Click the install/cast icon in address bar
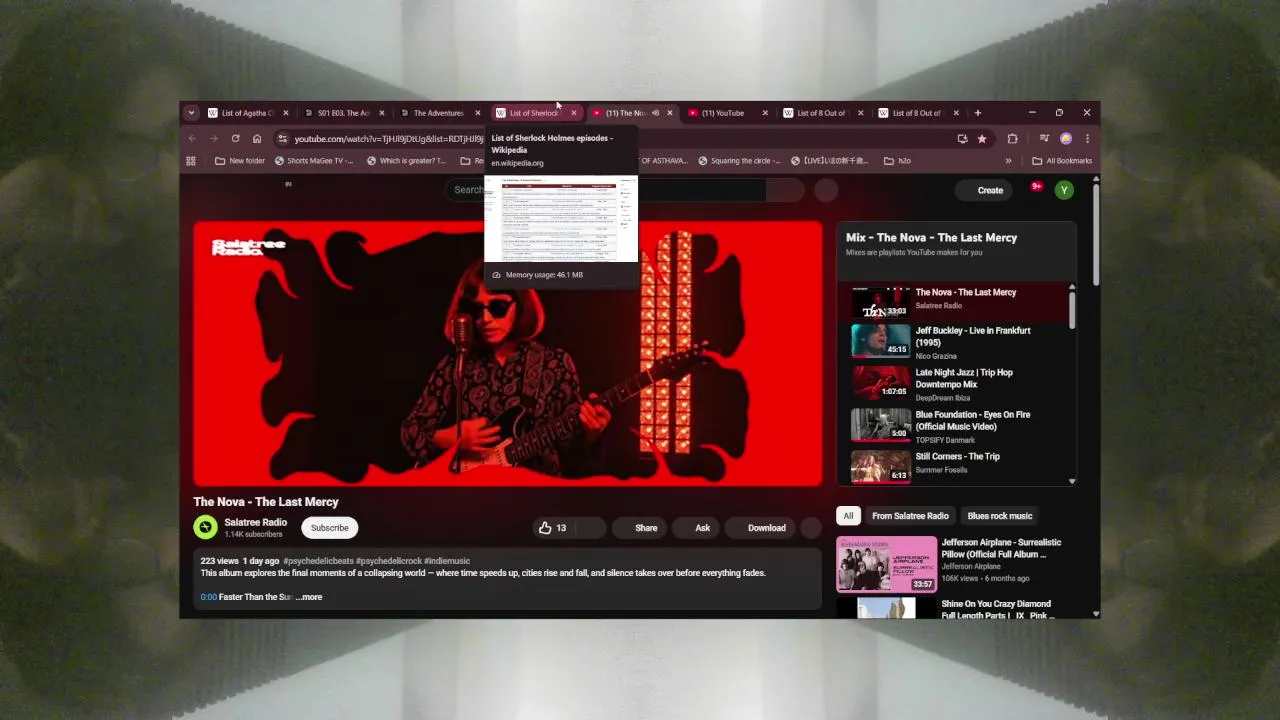The height and width of the screenshot is (720, 1280). 962,139
